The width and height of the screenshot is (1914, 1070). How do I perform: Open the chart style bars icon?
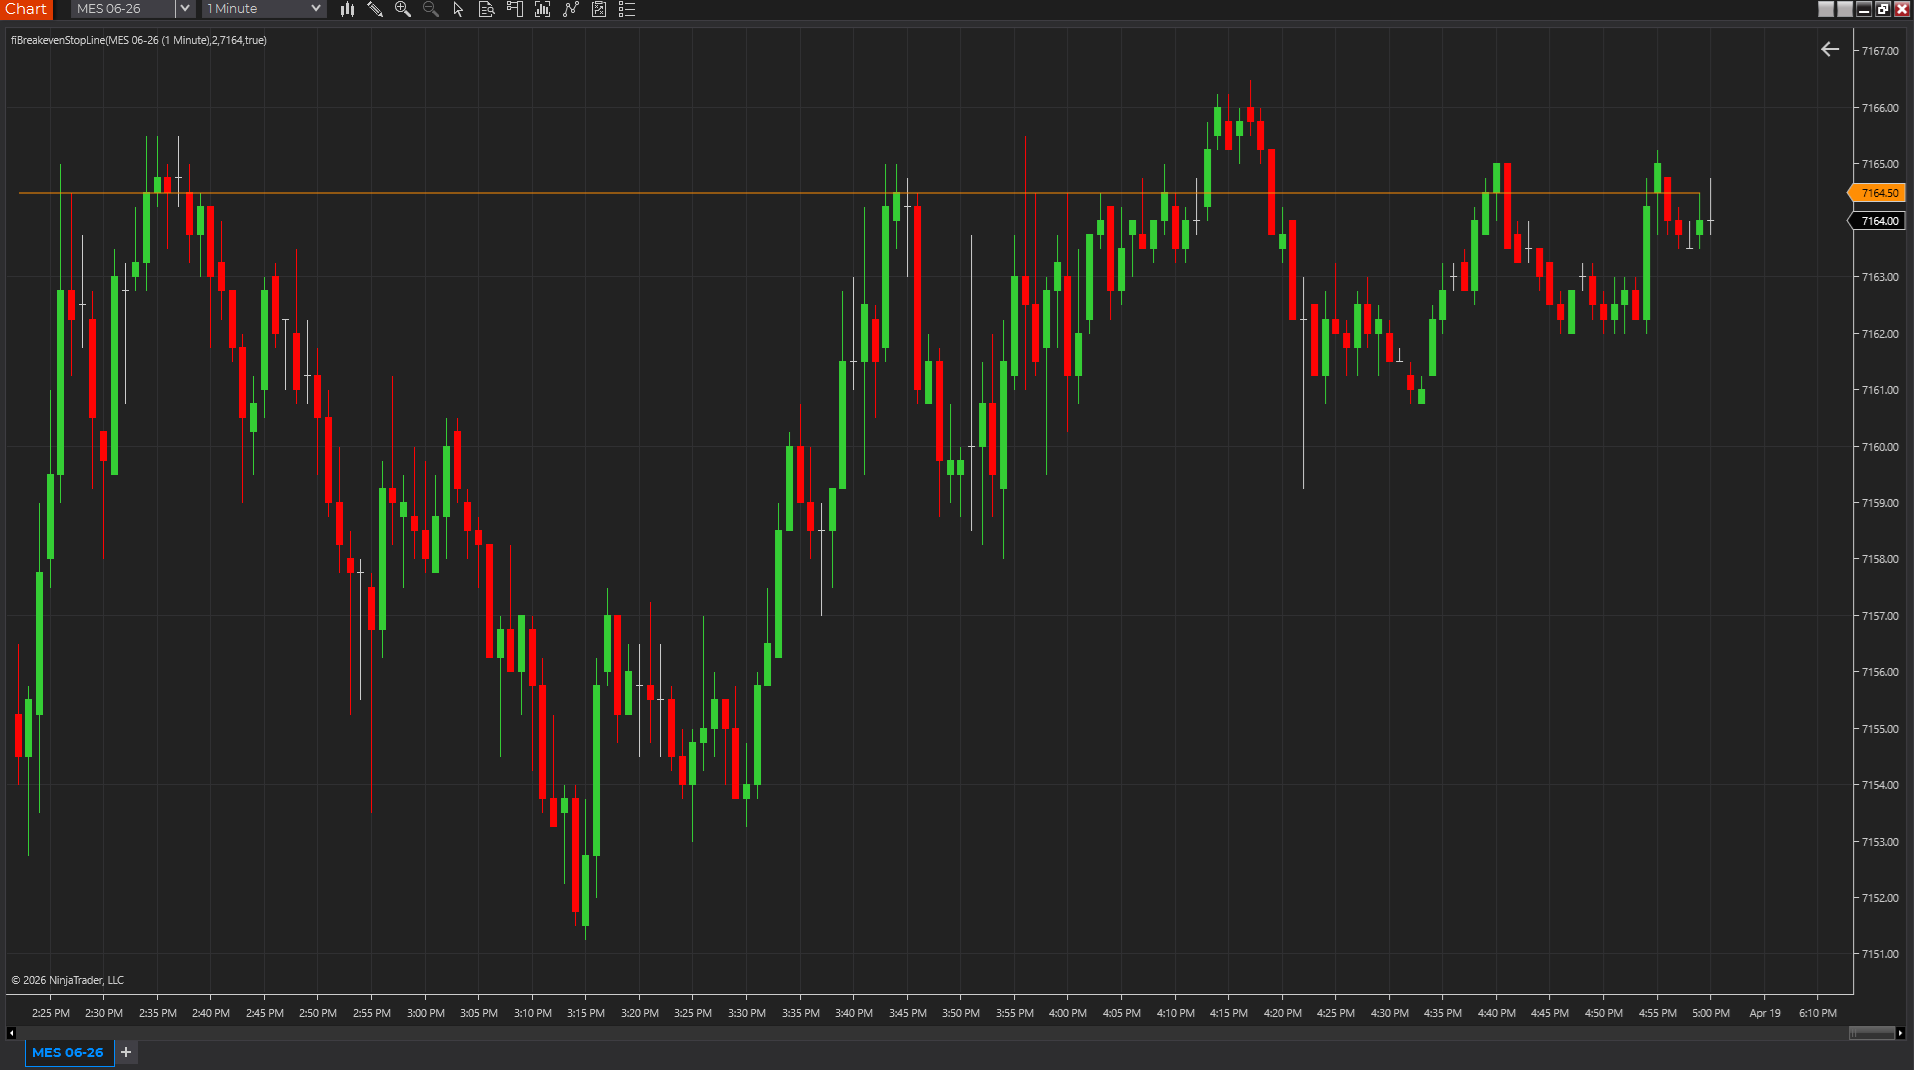pyautogui.click(x=347, y=9)
